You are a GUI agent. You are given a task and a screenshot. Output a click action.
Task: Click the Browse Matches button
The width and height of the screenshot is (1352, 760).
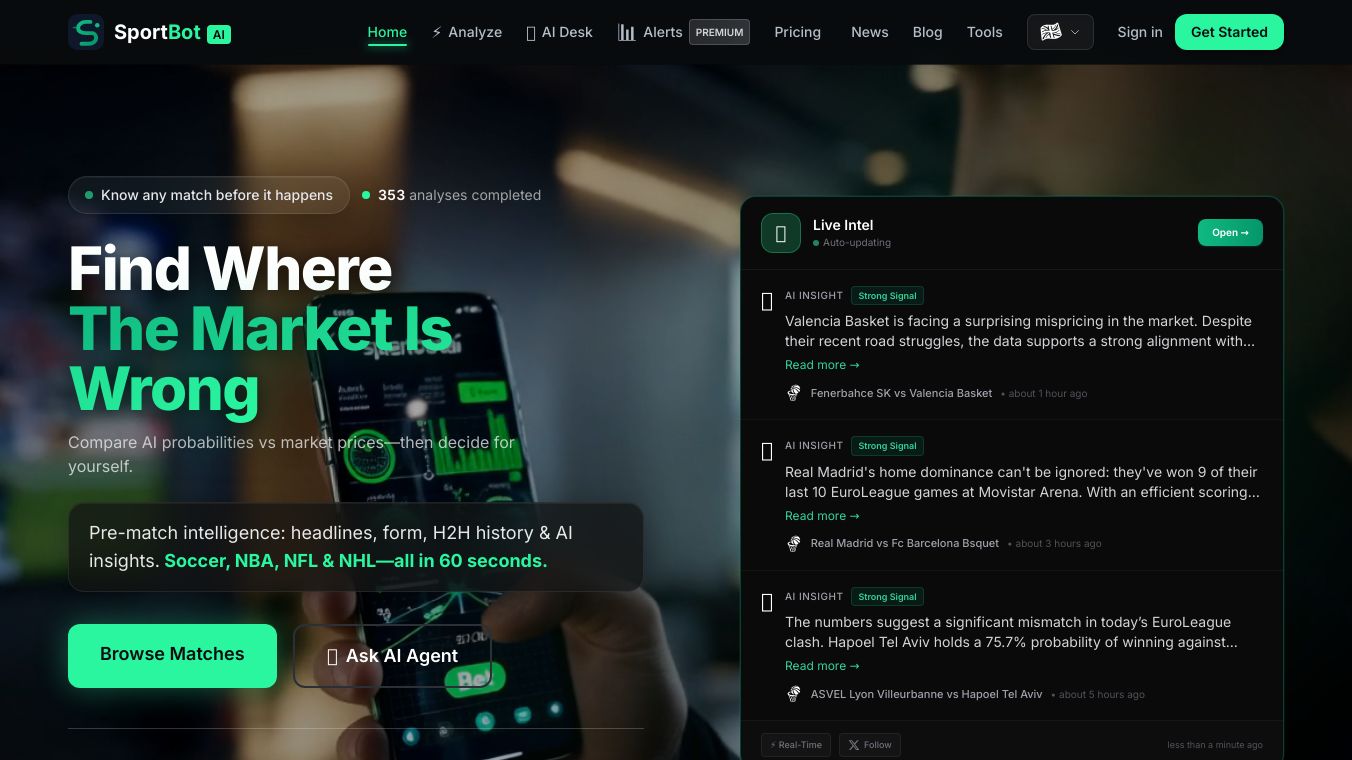click(172, 656)
